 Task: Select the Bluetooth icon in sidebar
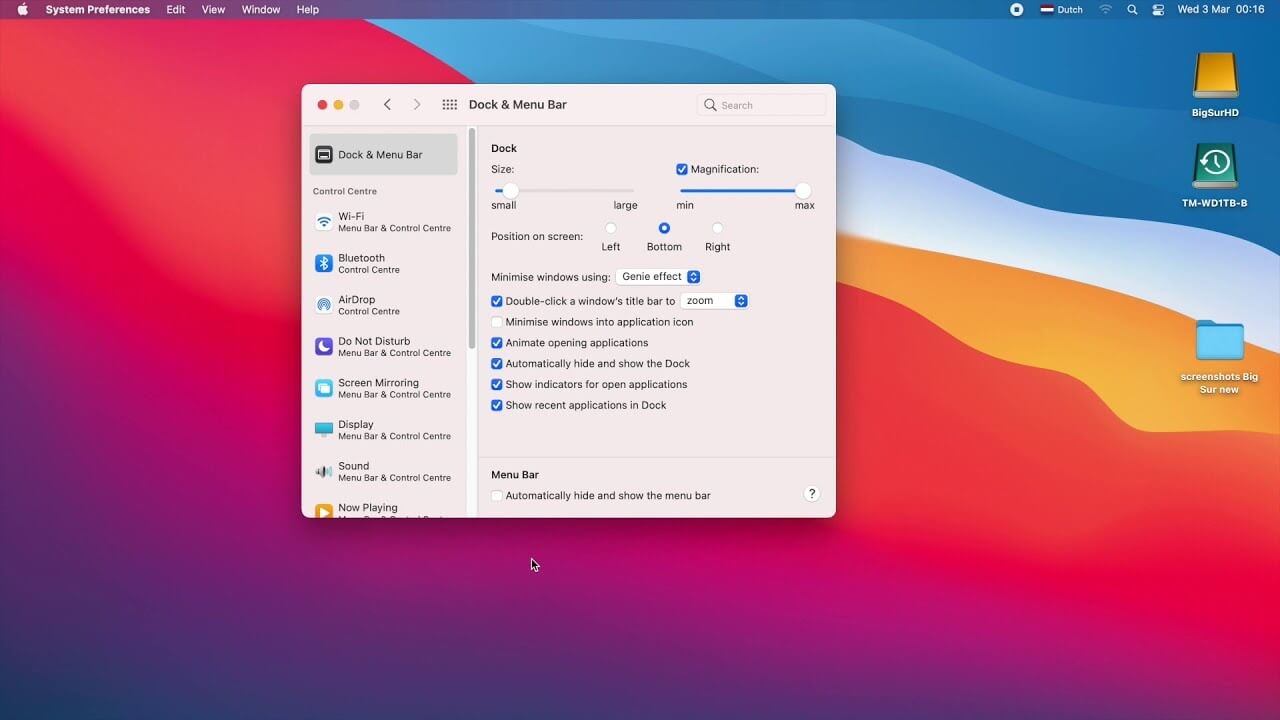point(324,263)
